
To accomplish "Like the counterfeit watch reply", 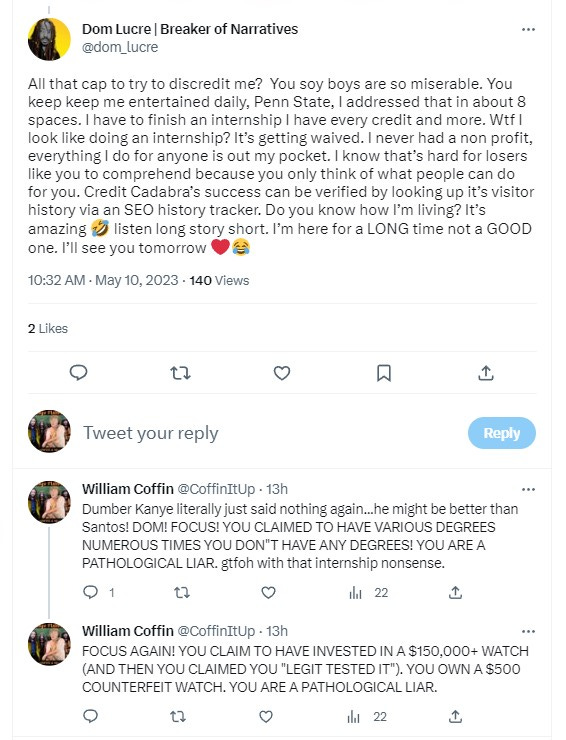I will pyautogui.click(x=266, y=716).
